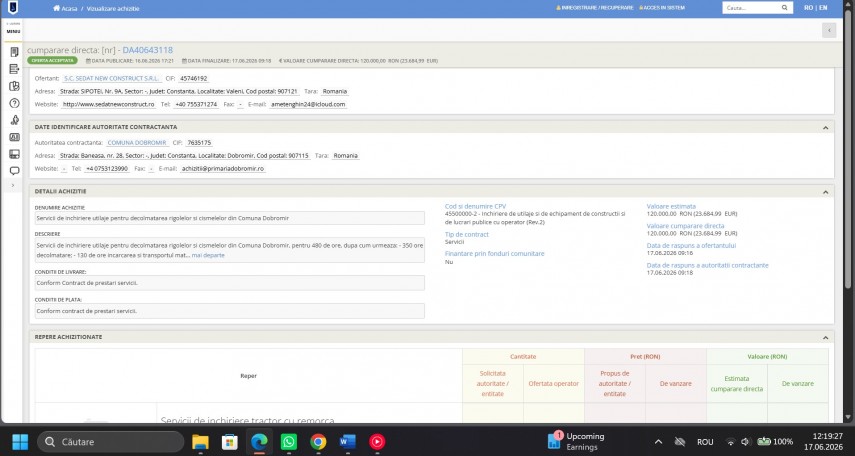The height and width of the screenshot is (456, 855).
Task: Expand the sidebar with the small arrow
Action: tap(13, 185)
